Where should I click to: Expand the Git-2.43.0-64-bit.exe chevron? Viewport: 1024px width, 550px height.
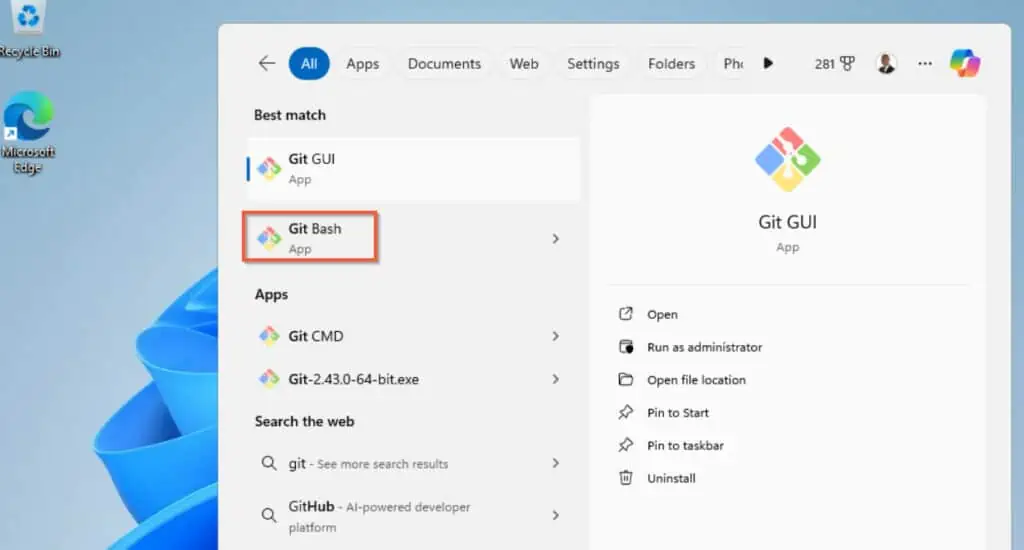(x=555, y=379)
